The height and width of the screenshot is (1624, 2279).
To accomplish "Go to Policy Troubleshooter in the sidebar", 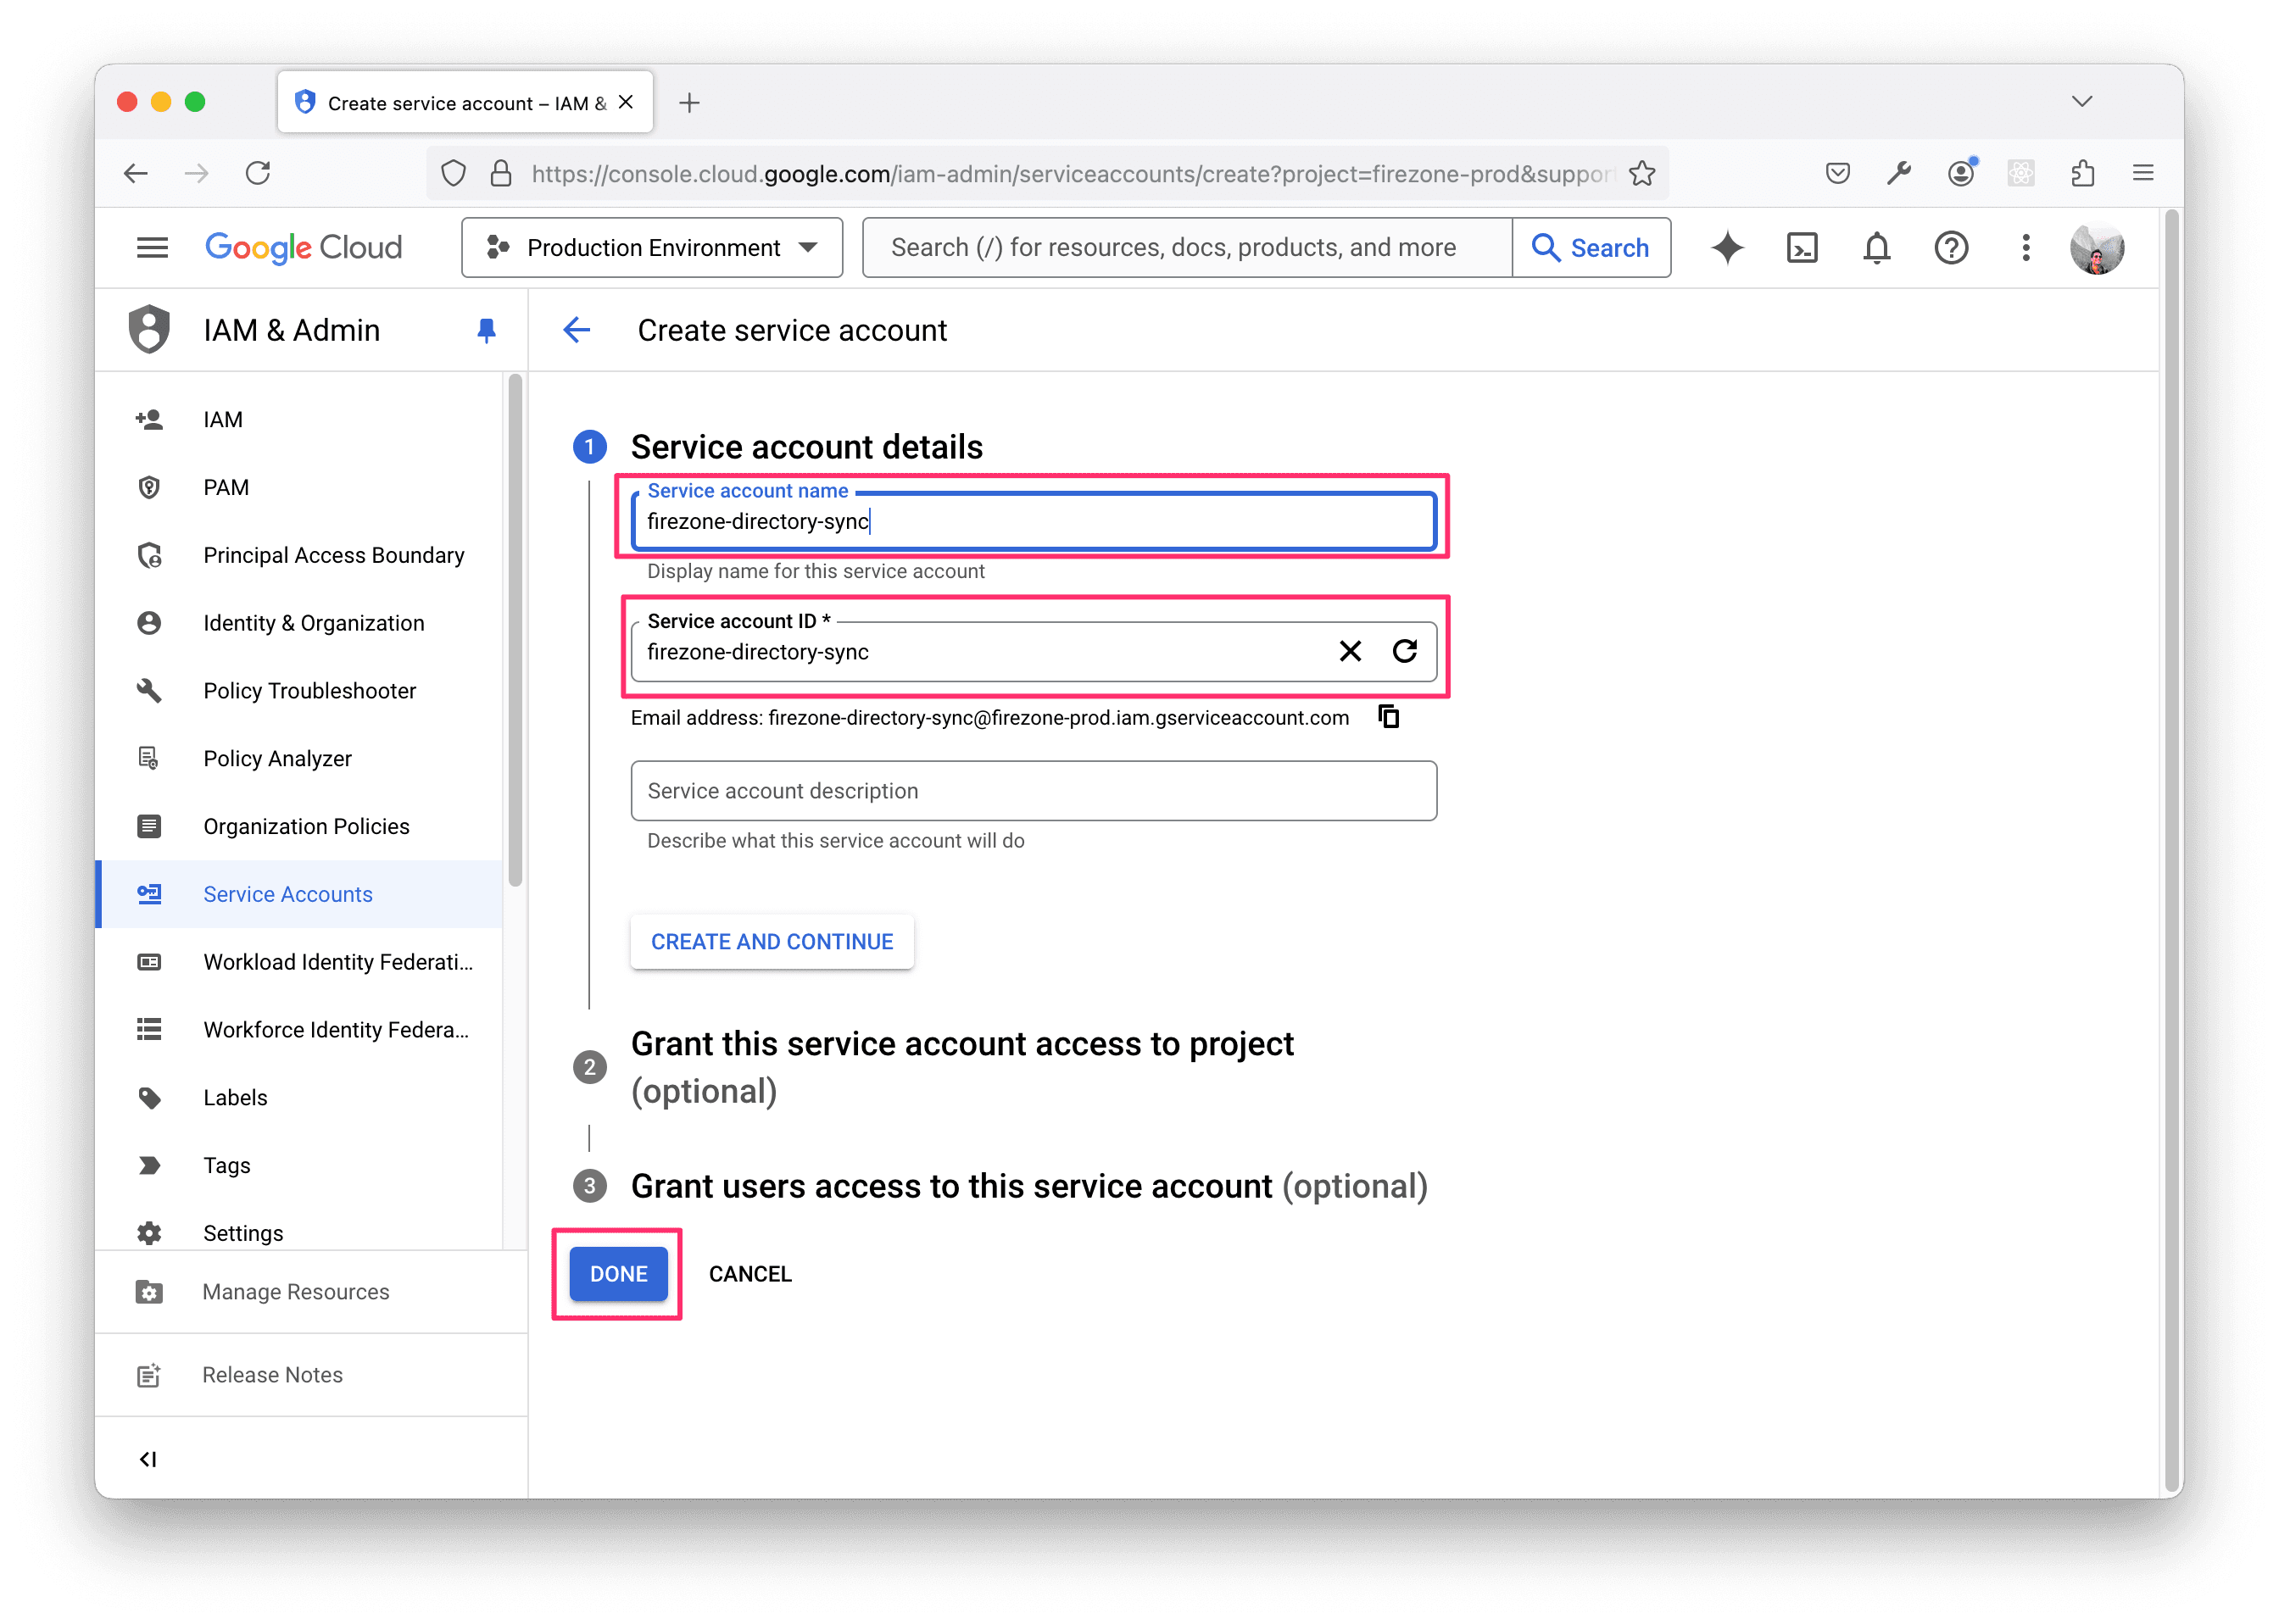I will click(x=309, y=691).
